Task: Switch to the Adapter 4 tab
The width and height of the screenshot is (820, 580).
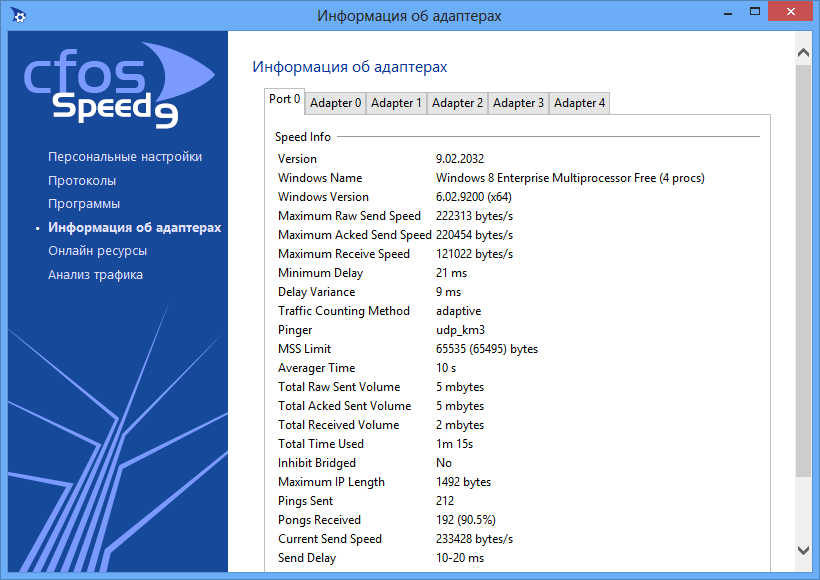Action: 579,103
